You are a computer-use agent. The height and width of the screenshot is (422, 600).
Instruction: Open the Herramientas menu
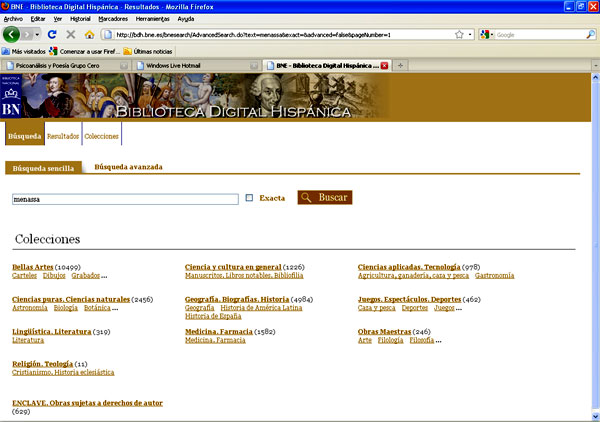[153, 19]
